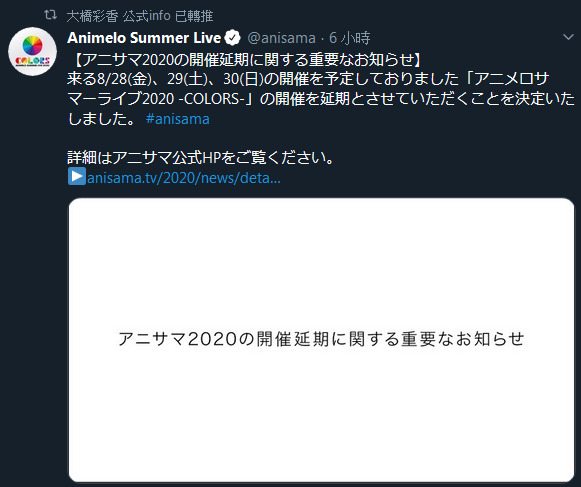Open the white link preview card
The image size is (581, 487).
(321, 340)
